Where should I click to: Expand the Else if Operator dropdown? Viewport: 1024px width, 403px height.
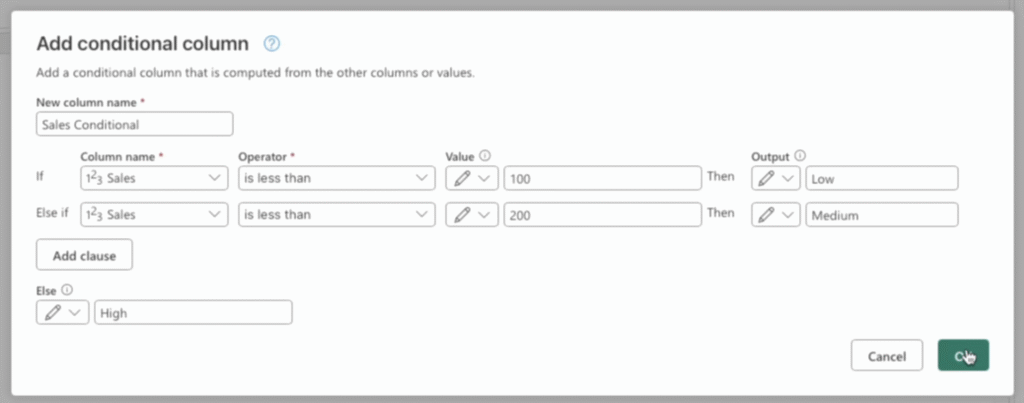pyautogui.click(x=335, y=215)
